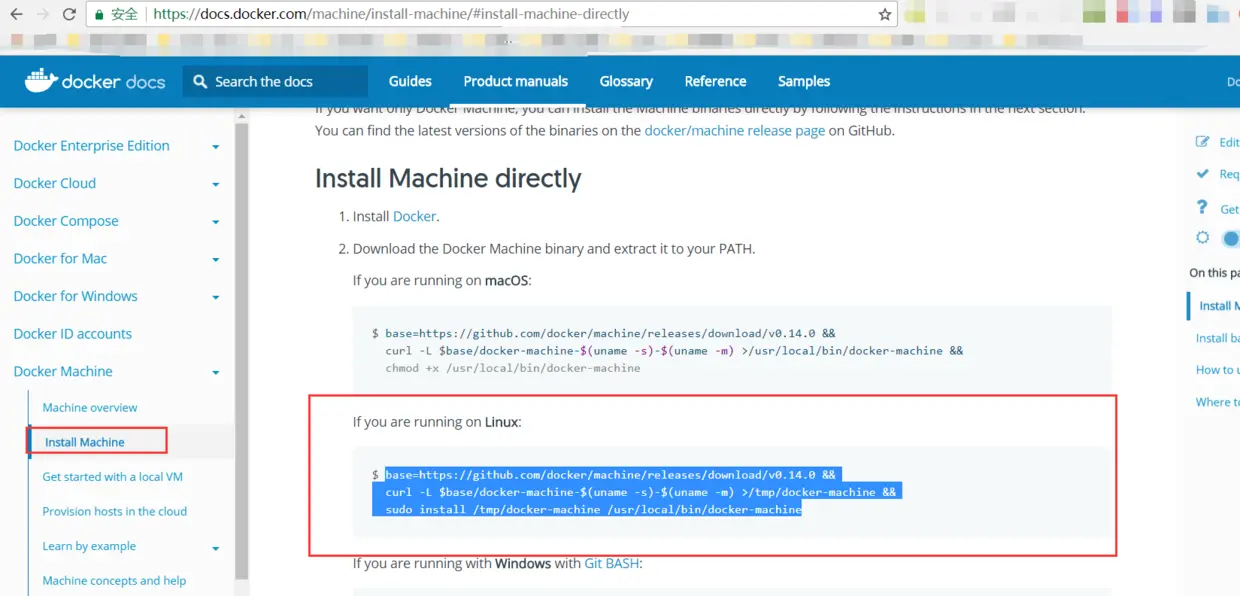Open the Product manuals menu
Viewport: 1240px width, 596px height.
pos(515,81)
